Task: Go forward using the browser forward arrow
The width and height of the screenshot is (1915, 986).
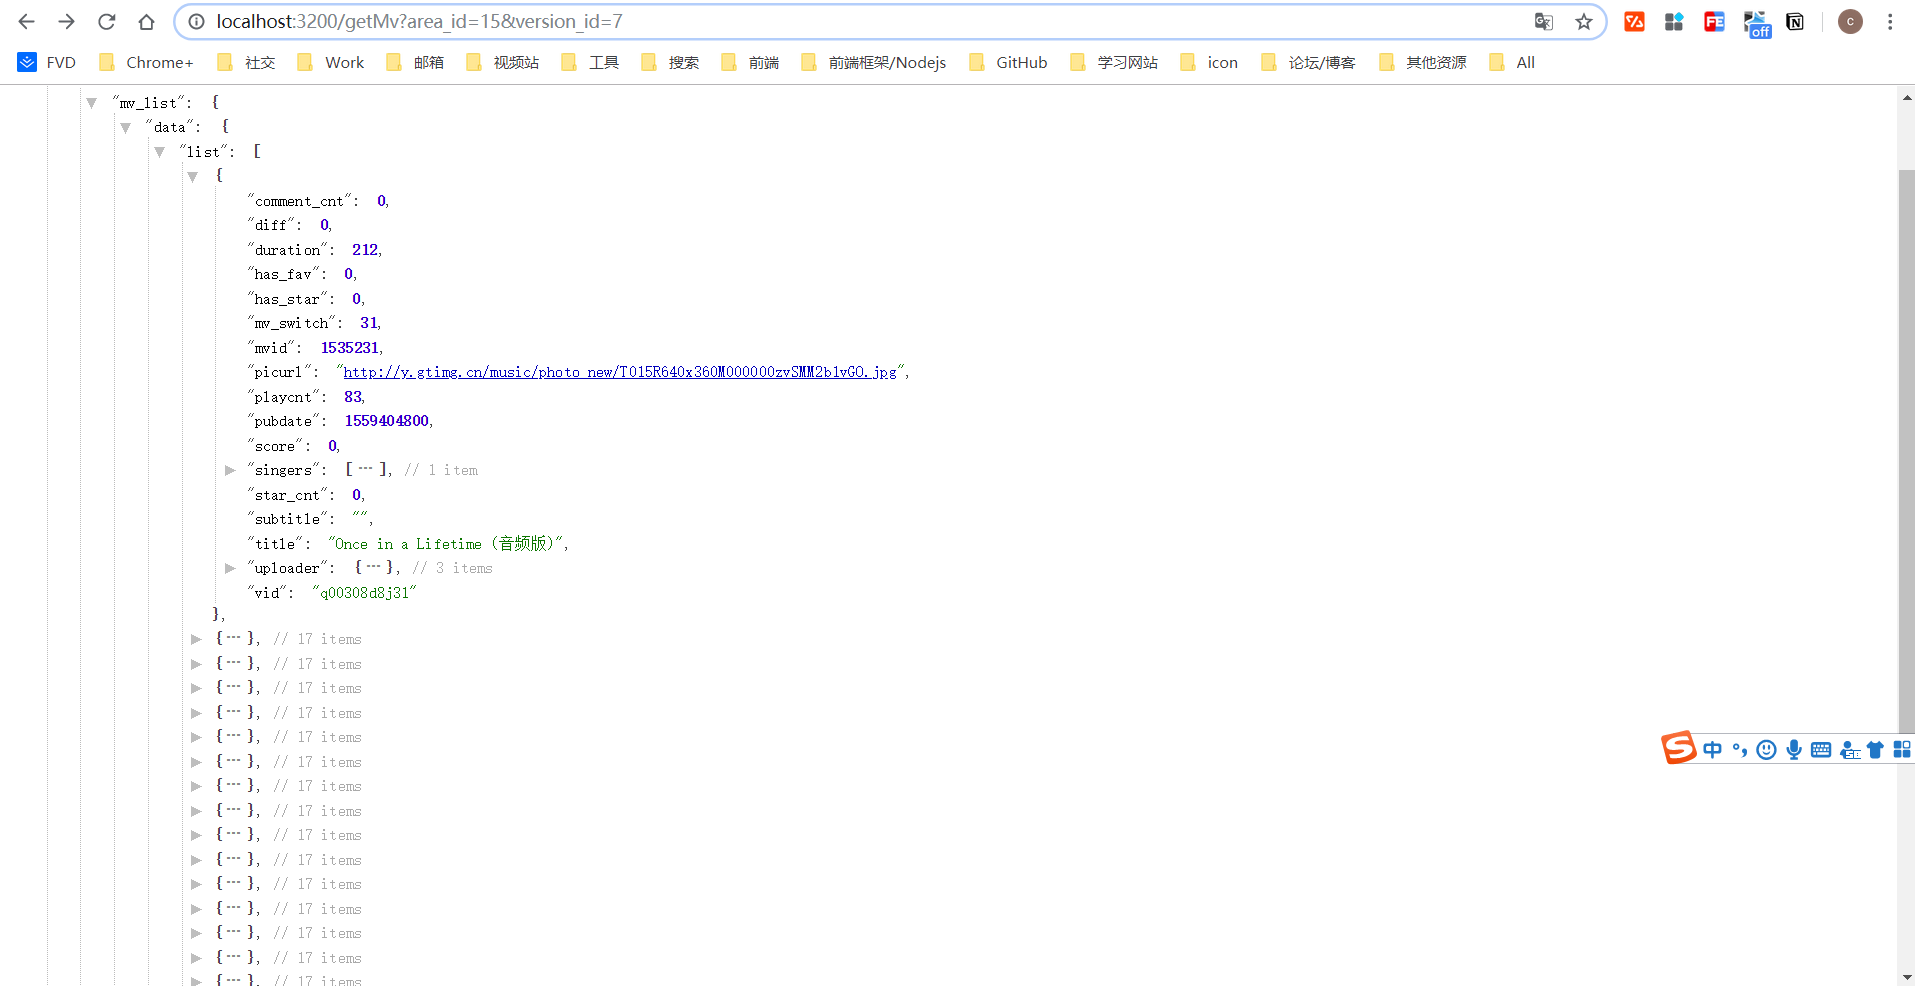Action: (67, 21)
